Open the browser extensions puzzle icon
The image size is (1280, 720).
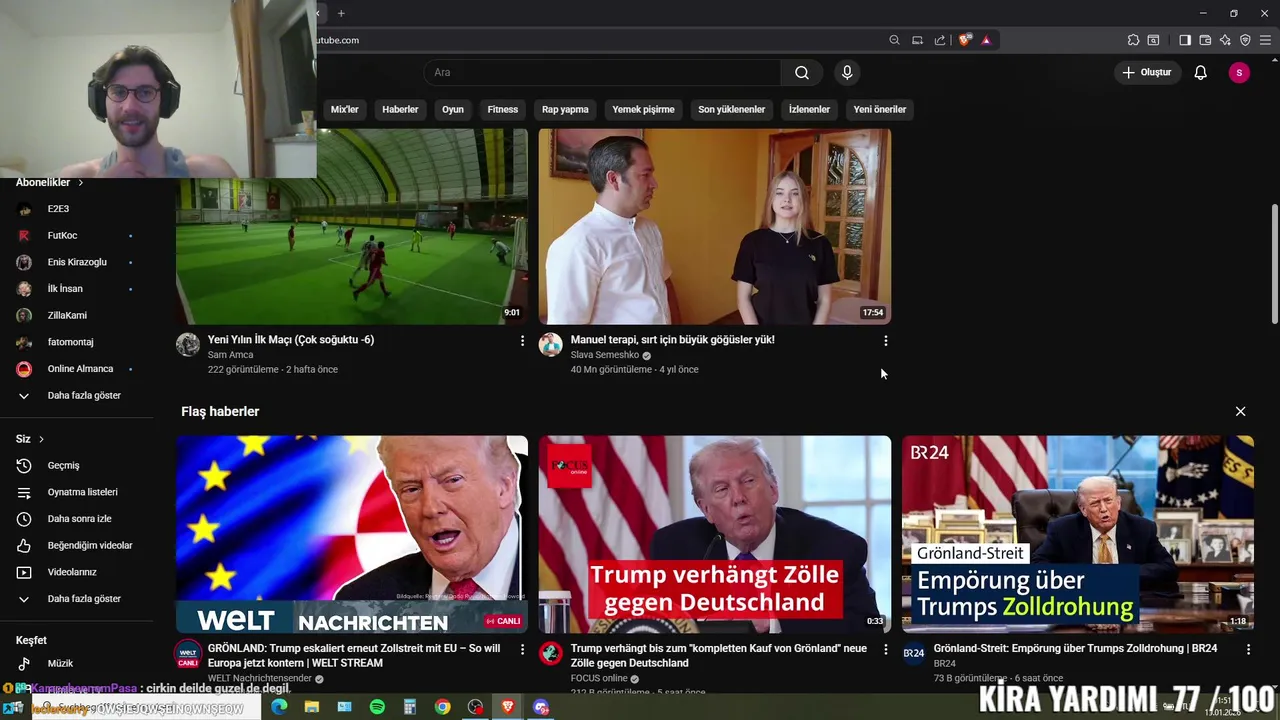(x=1133, y=40)
